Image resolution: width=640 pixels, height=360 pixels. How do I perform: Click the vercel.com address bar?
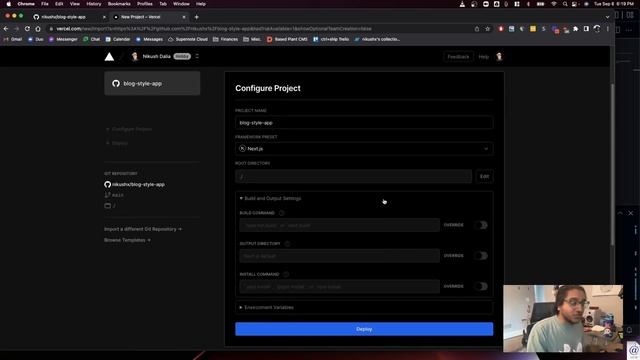[x=261, y=29]
